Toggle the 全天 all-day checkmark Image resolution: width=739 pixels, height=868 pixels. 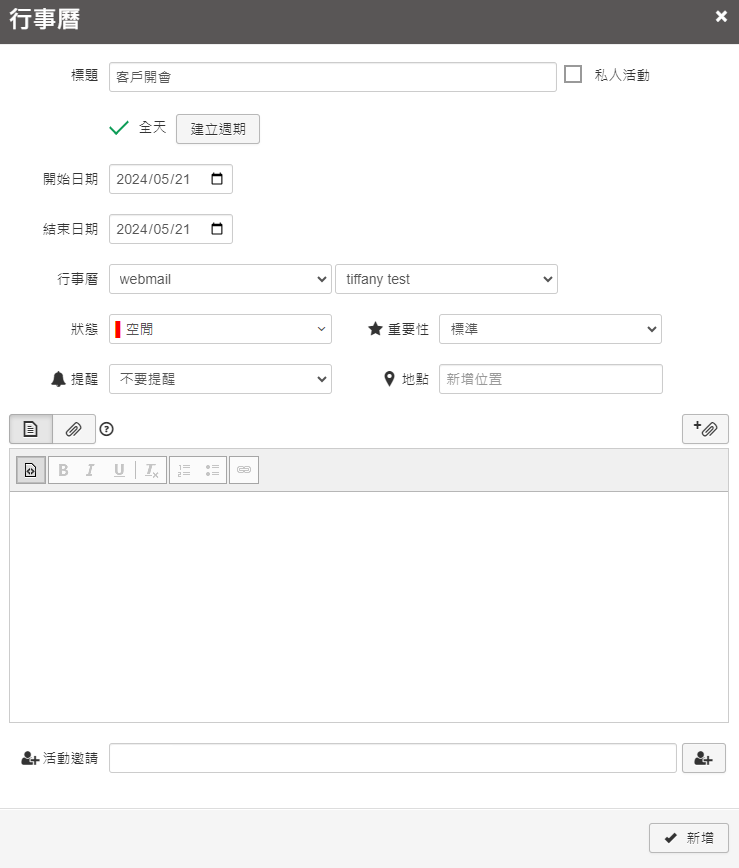point(119,128)
